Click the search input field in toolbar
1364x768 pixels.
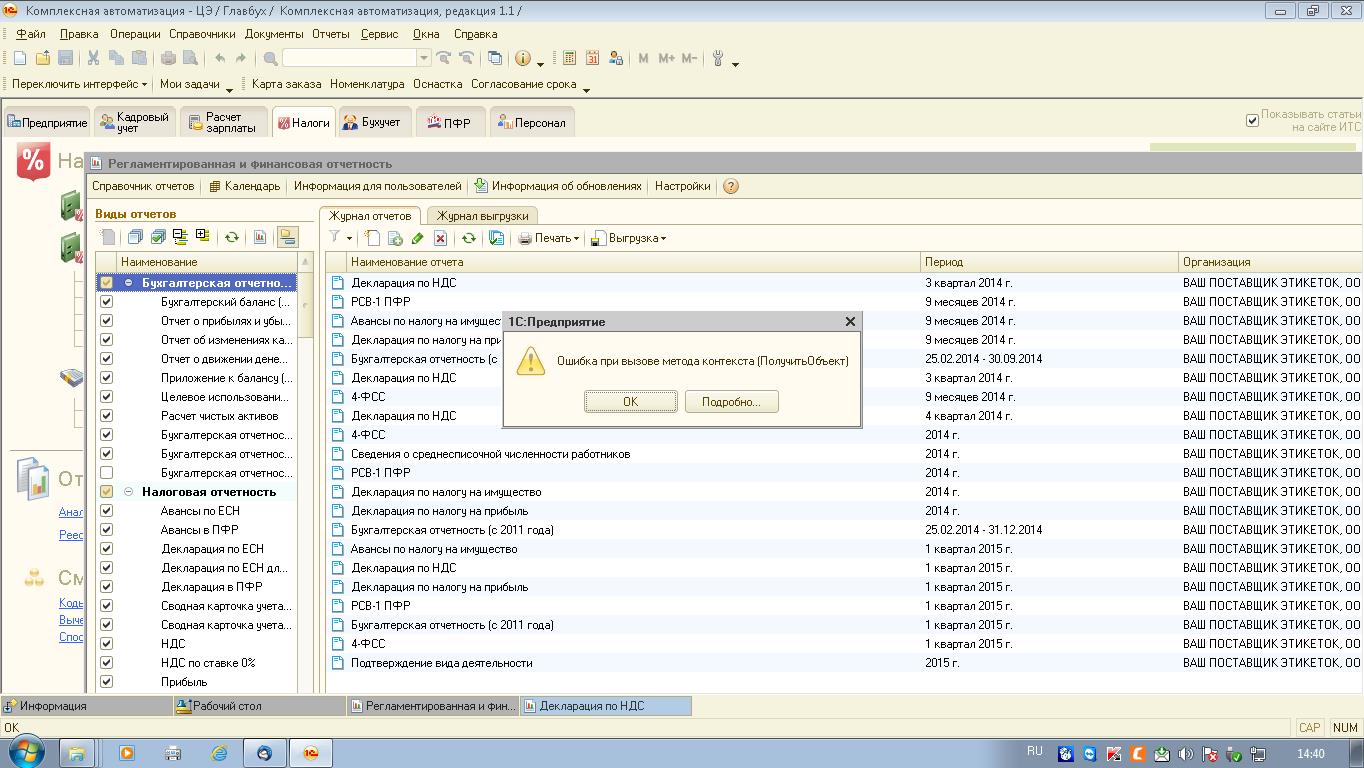tap(348, 58)
